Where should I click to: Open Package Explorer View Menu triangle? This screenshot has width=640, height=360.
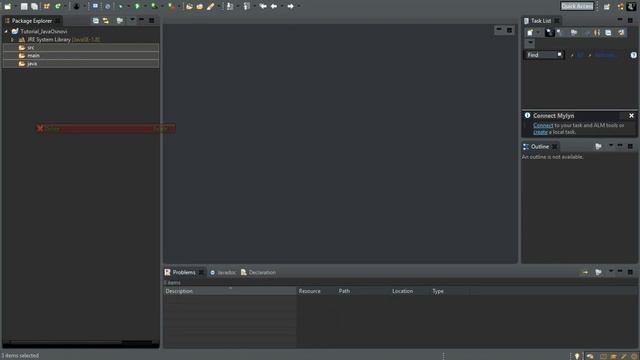pyautogui.click(x=132, y=20)
